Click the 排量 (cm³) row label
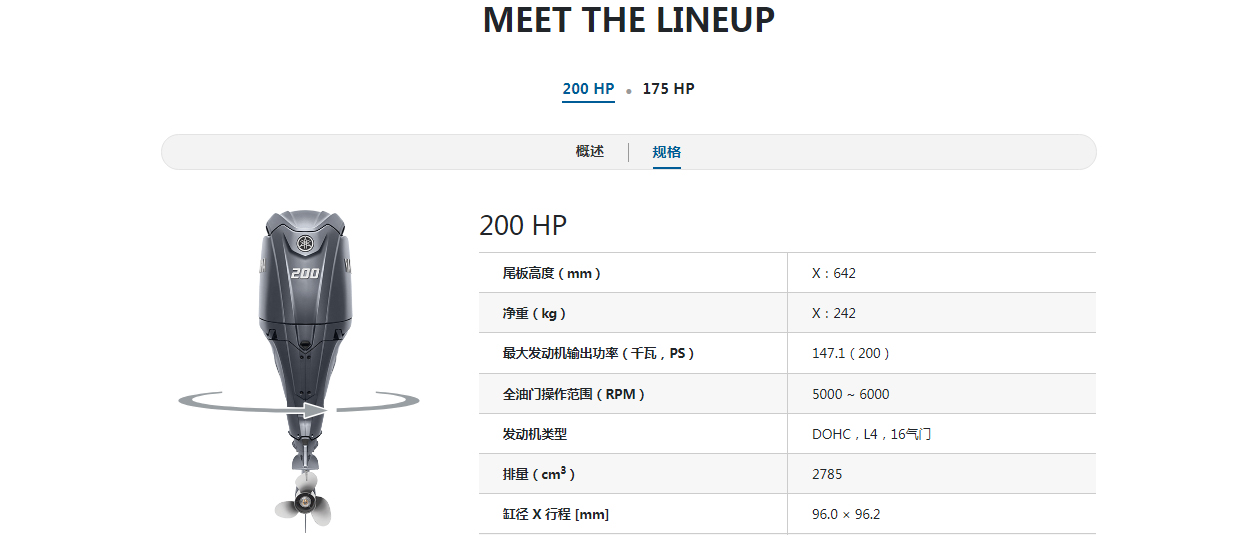 (539, 474)
